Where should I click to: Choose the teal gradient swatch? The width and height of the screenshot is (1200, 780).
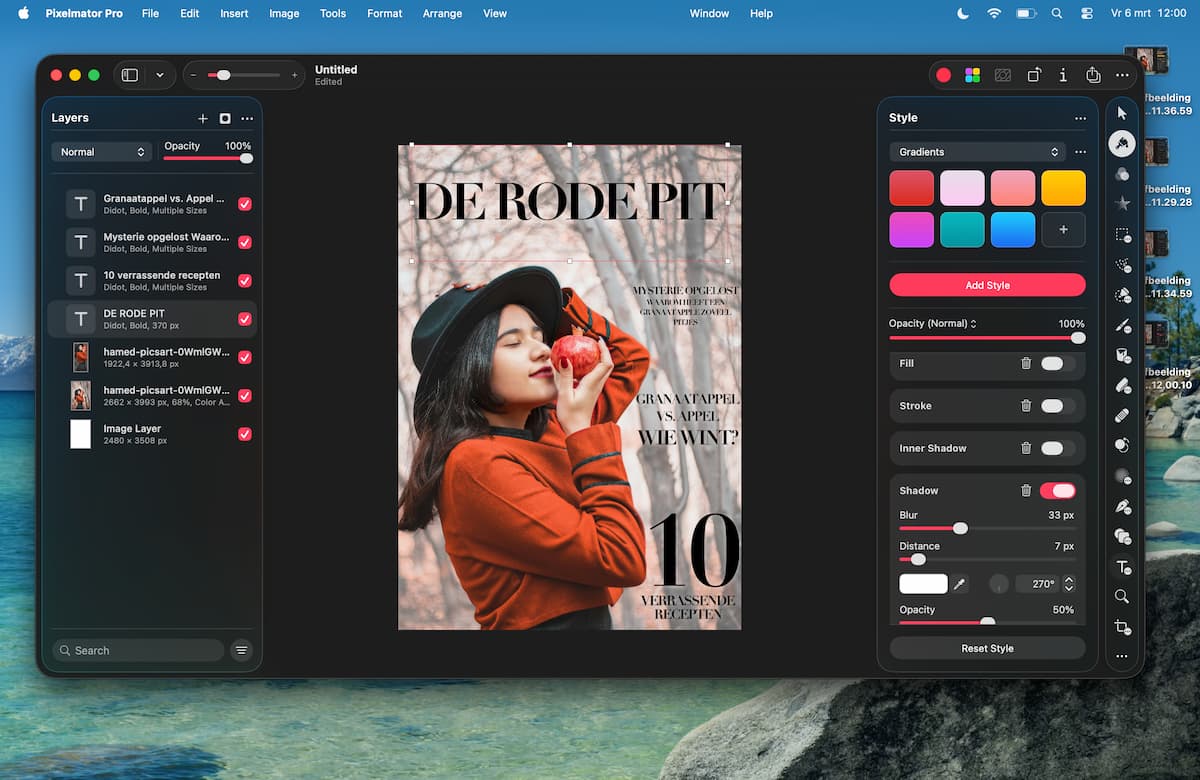click(x=962, y=230)
